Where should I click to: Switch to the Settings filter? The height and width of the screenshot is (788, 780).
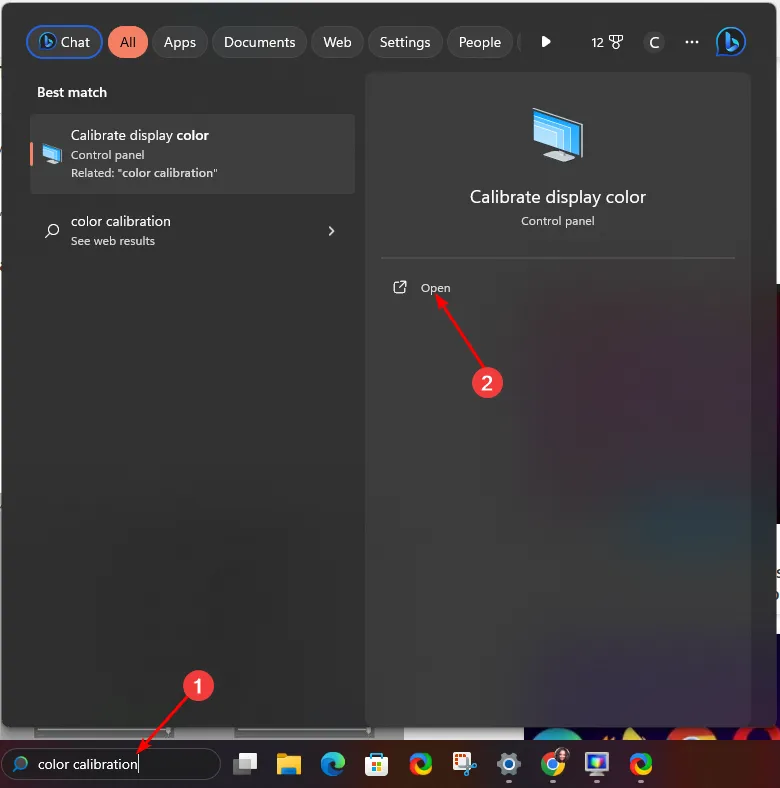pos(405,42)
